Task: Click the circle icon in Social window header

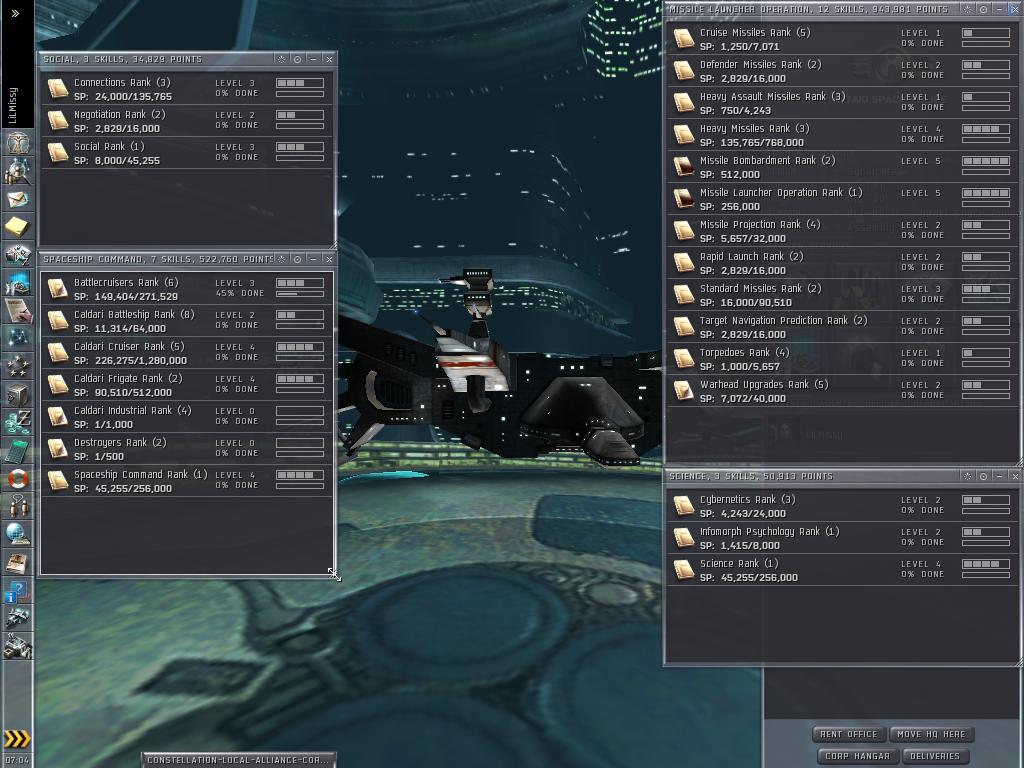Action: (x=298, y=59)
